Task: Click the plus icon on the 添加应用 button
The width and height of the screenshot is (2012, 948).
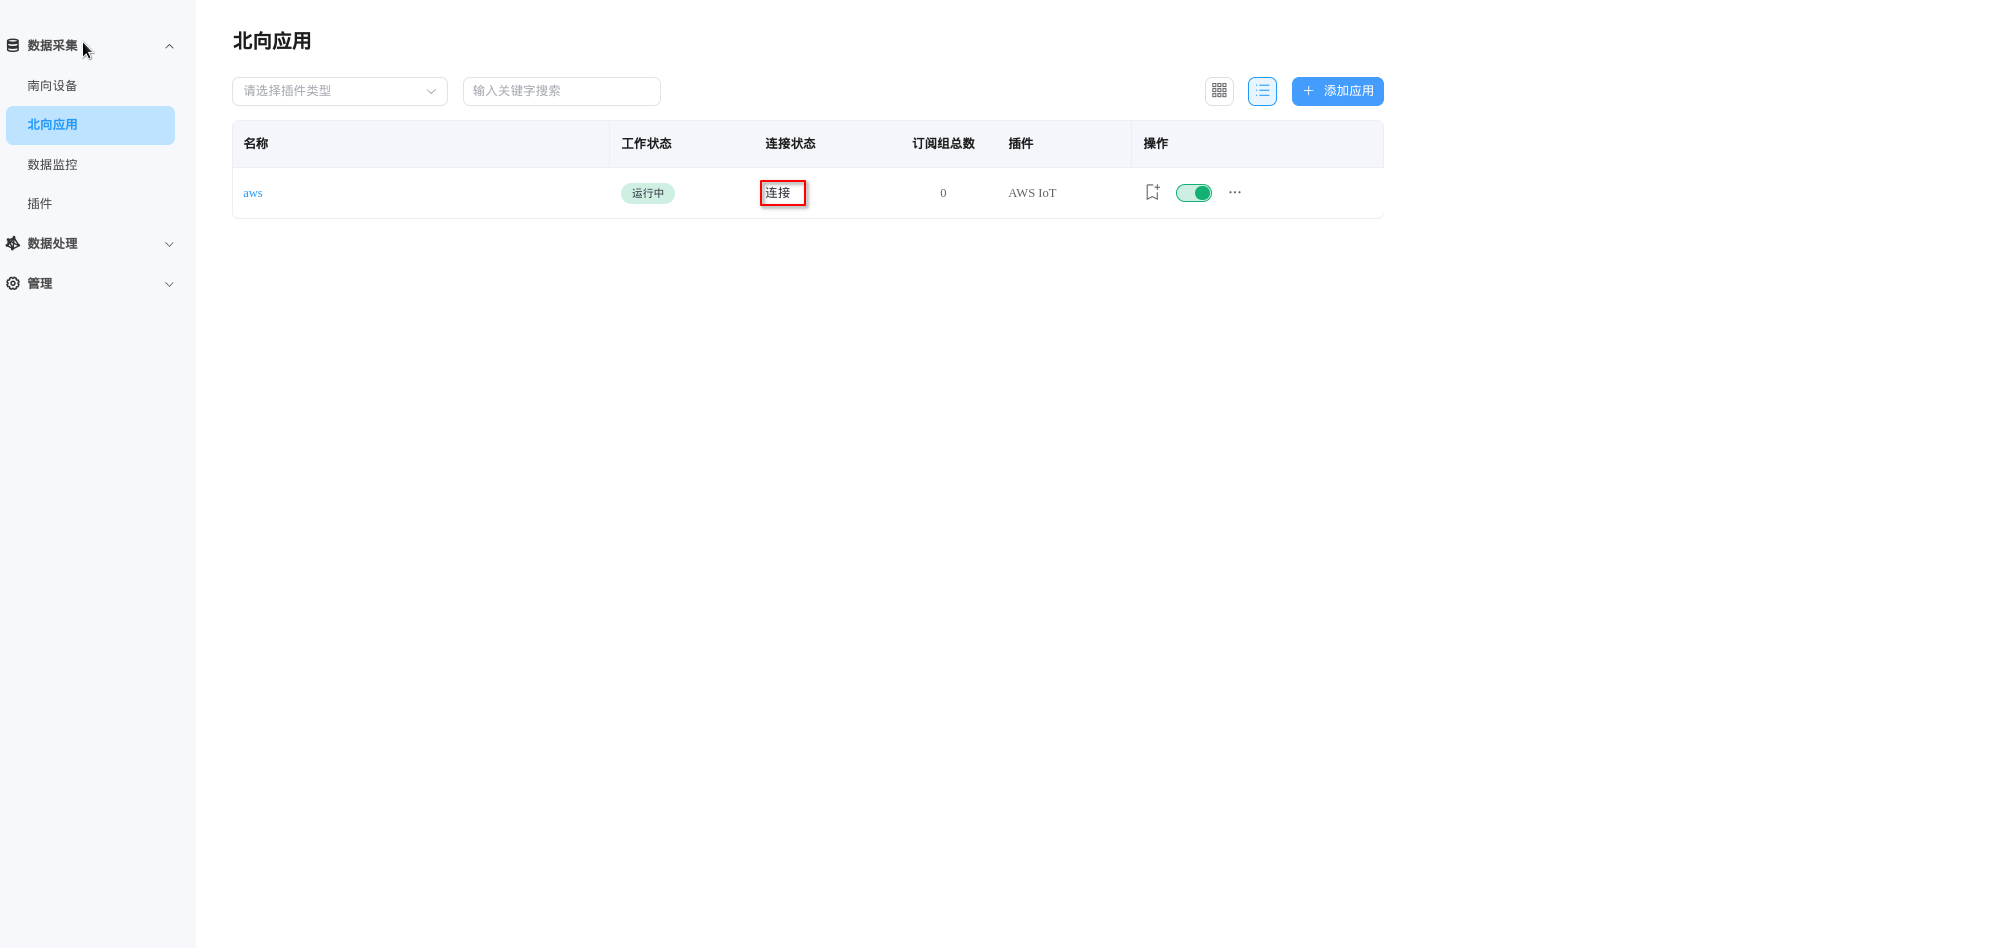Action: [x=1307, y=91]
